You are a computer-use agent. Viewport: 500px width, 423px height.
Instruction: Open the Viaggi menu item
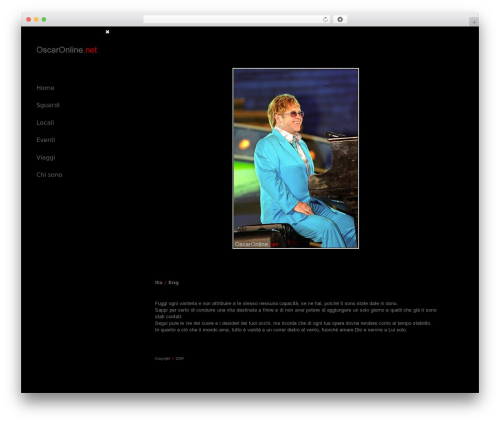coord(46,157)
